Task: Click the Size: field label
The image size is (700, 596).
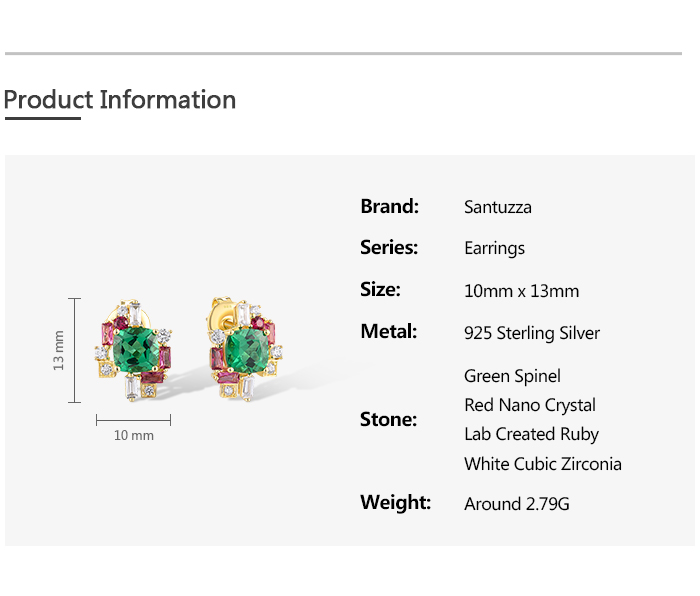Action: point(380,290)
